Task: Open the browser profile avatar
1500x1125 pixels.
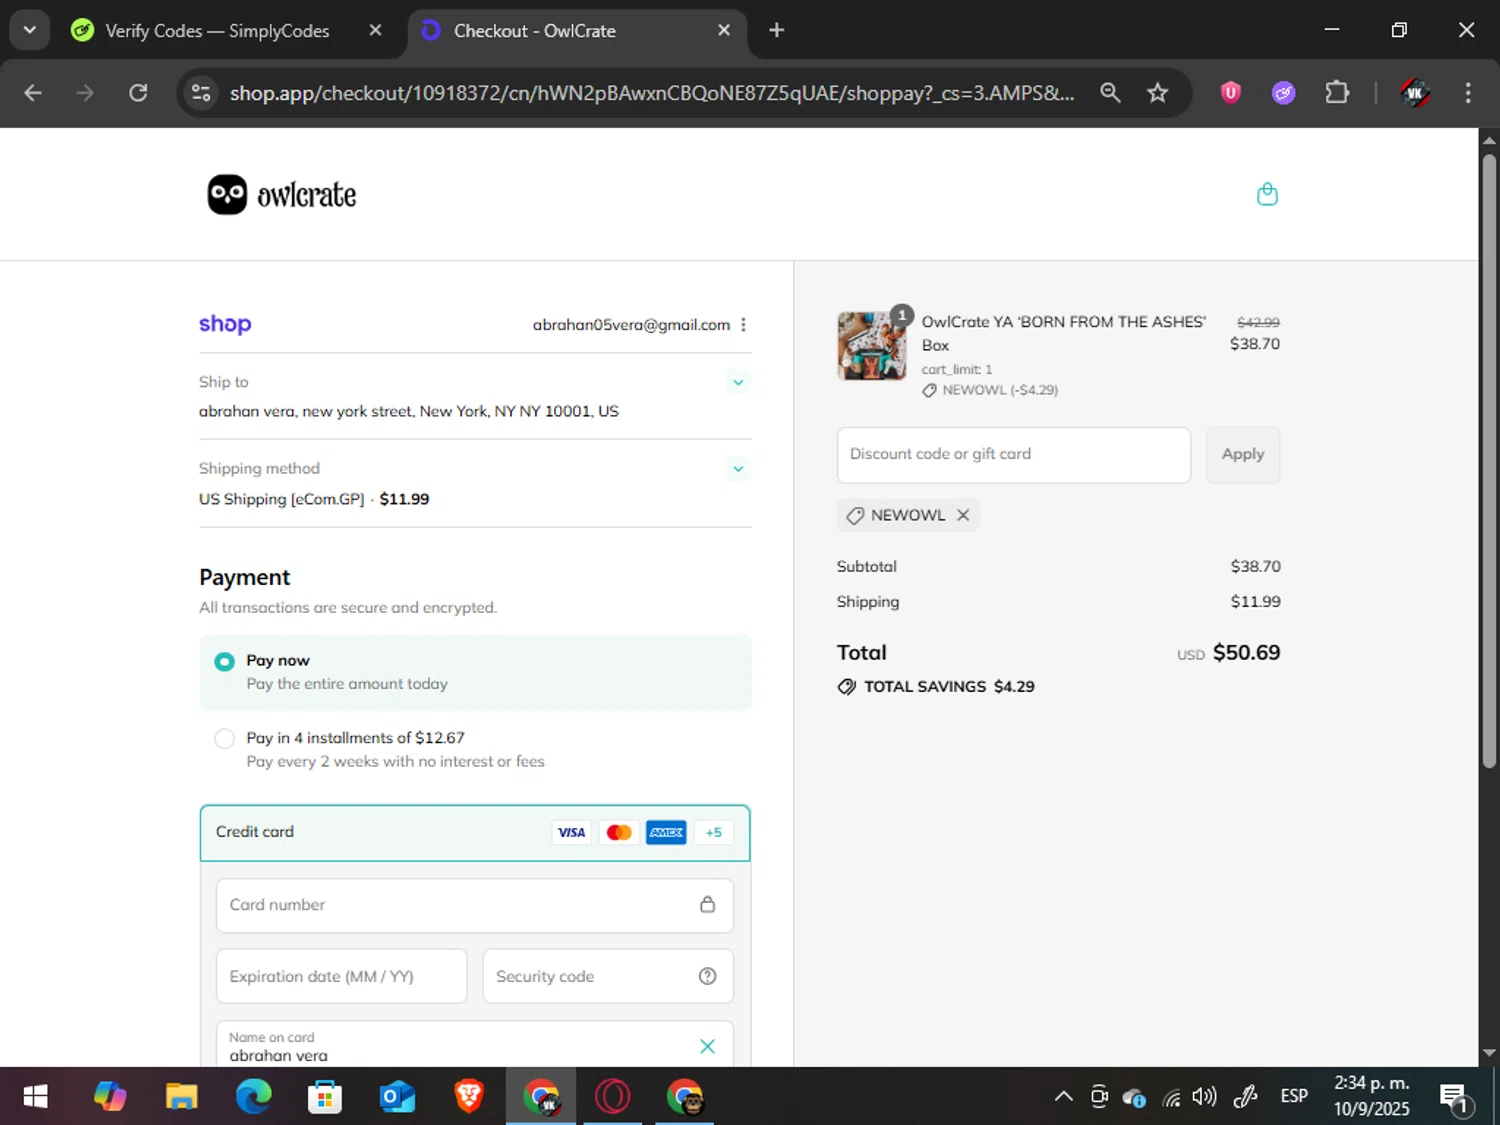Action: 1414,93
